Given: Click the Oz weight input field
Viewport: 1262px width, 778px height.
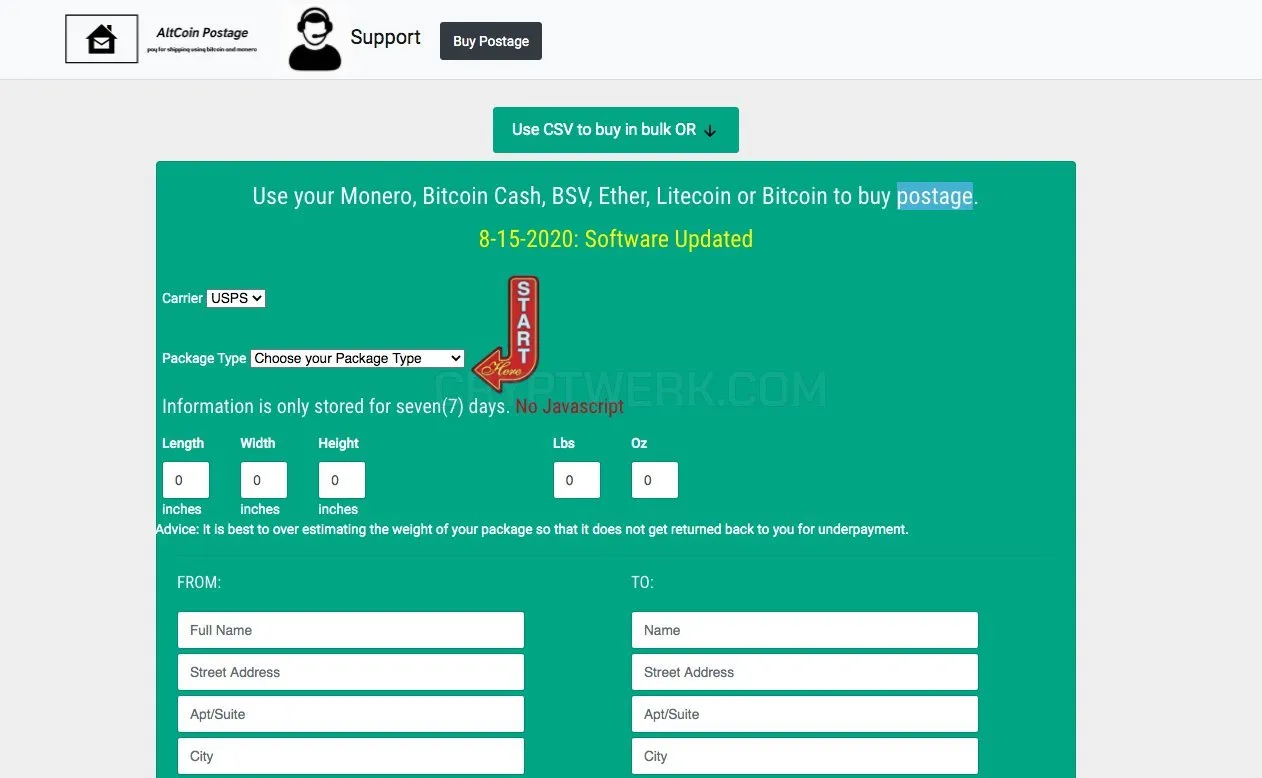Looking at the screenshot, I should click(655, 480).
